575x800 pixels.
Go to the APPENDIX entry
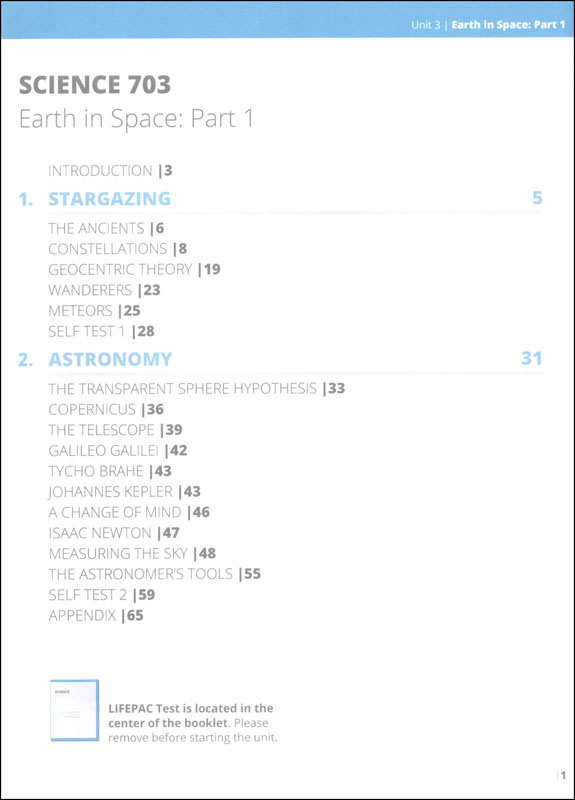point(96,615)
